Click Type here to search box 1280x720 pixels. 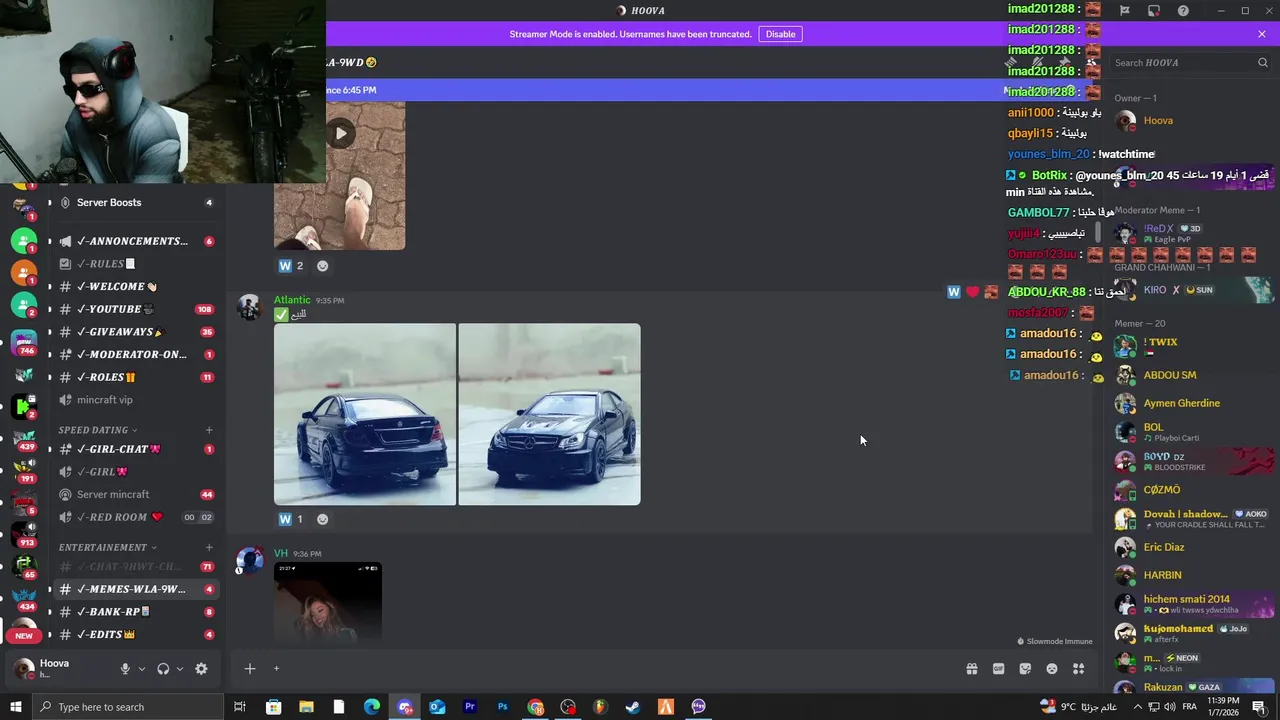(x=127, y=707)
